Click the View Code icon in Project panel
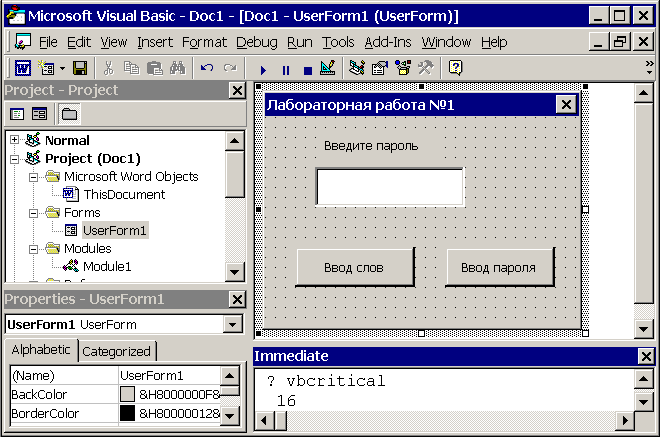The width and height of the screenshot is (660, 437). 17,114
